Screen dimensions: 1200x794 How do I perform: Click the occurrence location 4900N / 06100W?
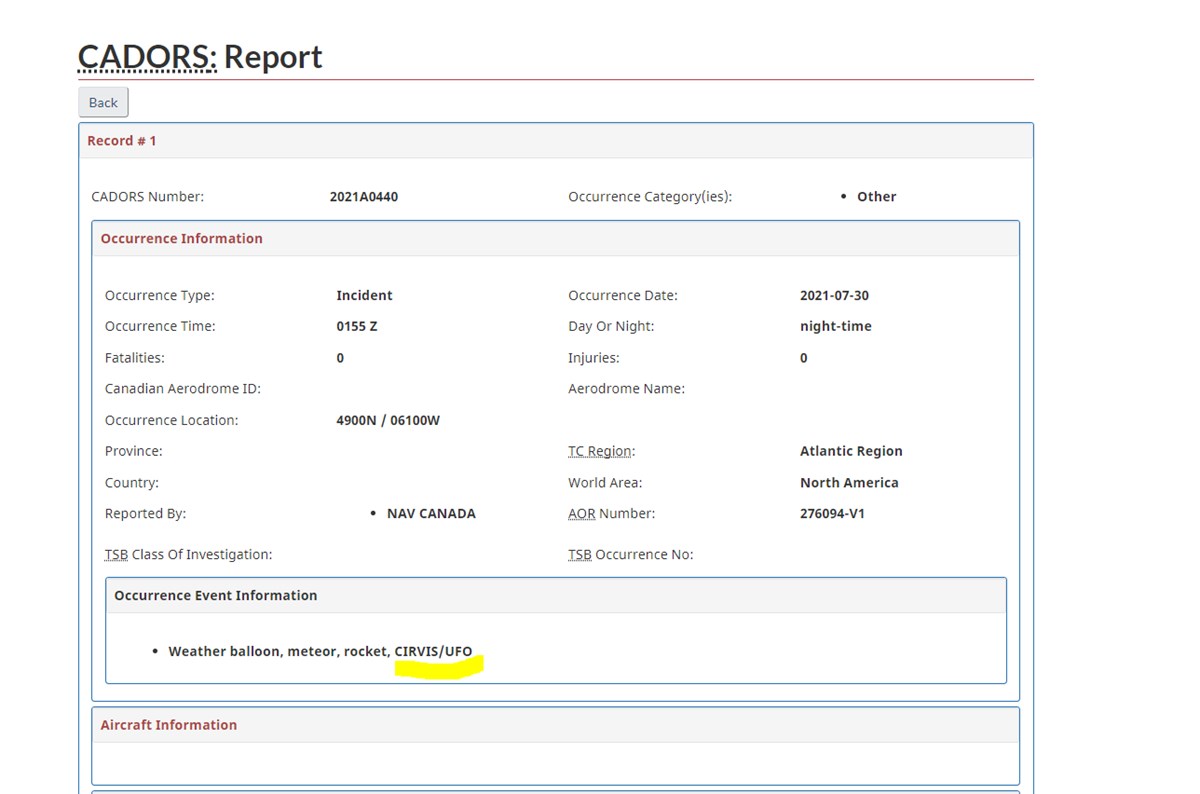(x=388, y=420)
